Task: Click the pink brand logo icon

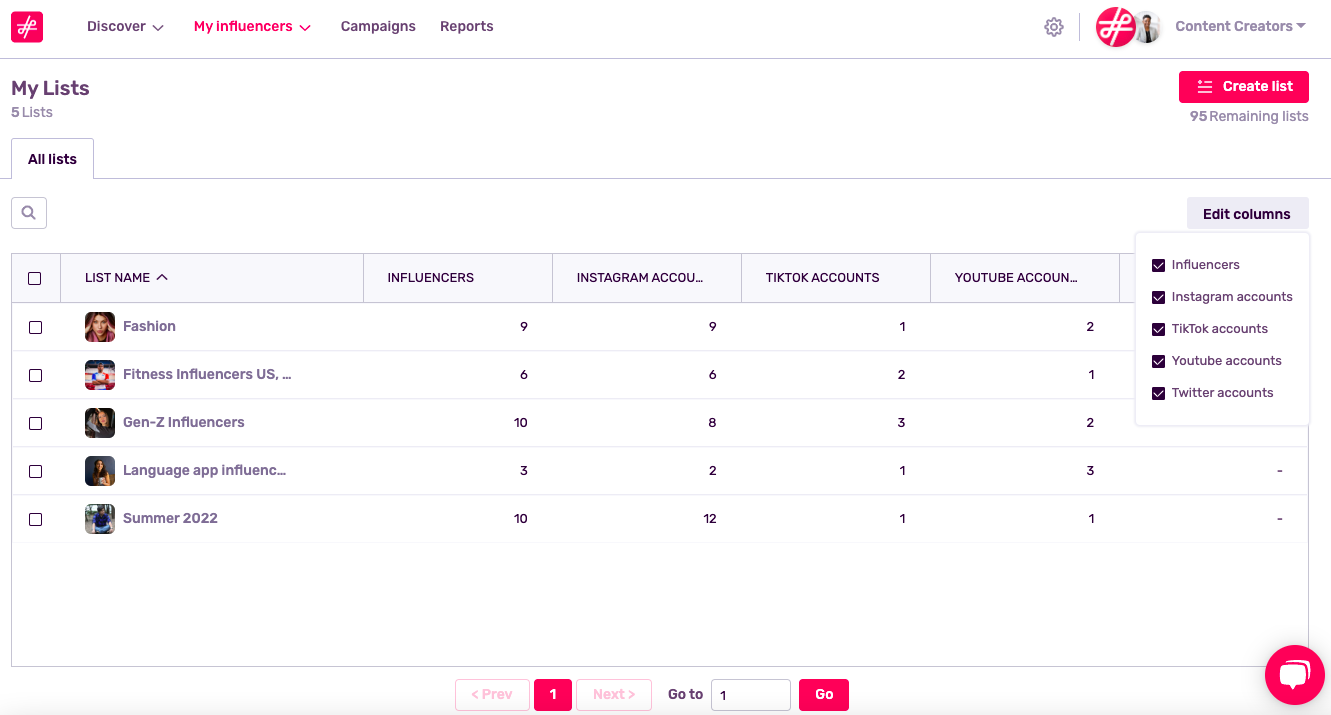Action: coord(26,27)
